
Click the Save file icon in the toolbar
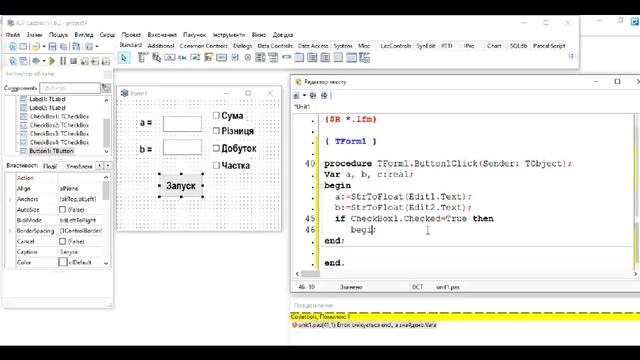point(52,47)
